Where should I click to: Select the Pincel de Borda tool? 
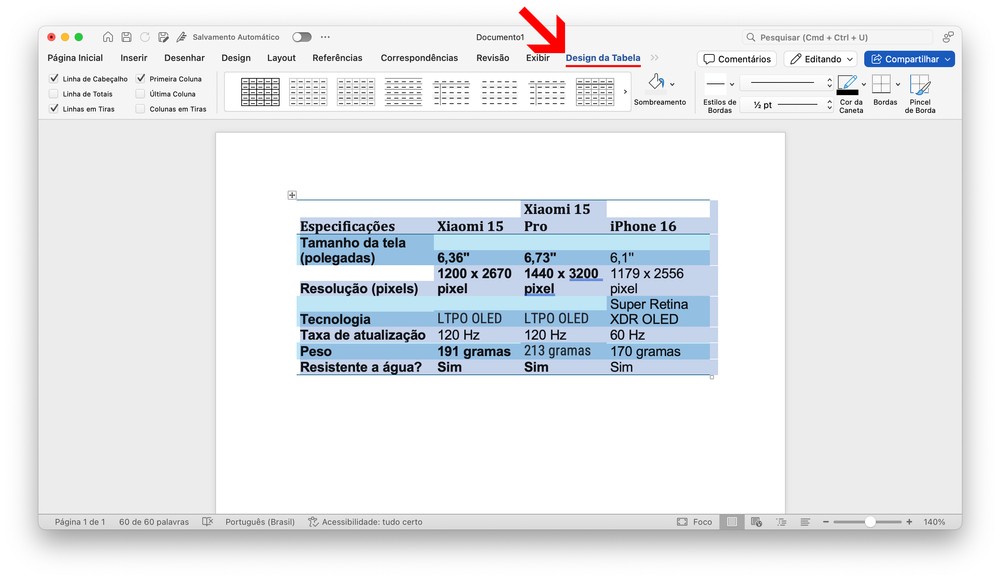(x=920, y=84)
